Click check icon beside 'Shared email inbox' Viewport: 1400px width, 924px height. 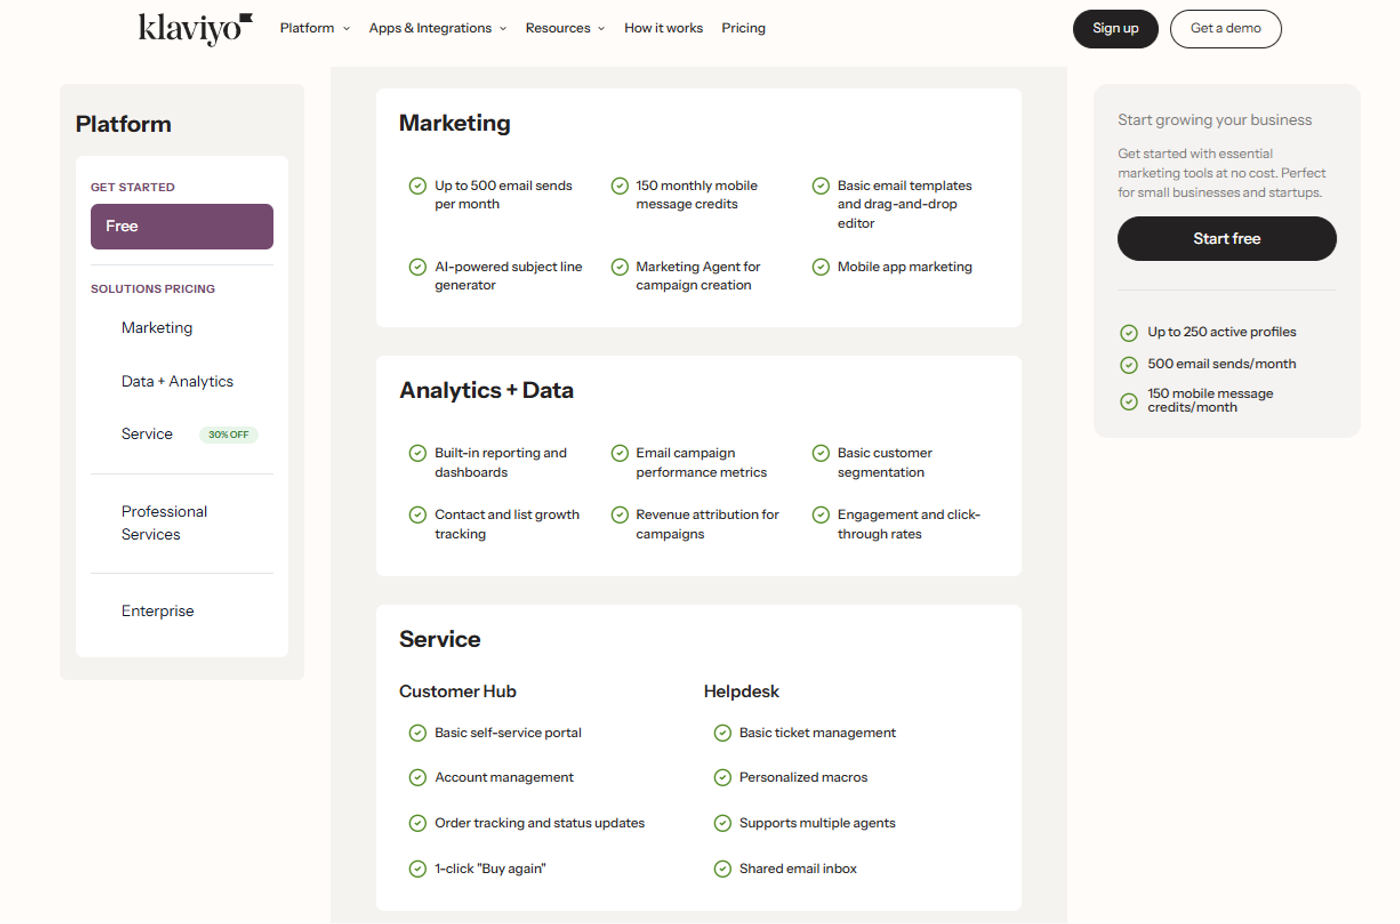point(723,869)
